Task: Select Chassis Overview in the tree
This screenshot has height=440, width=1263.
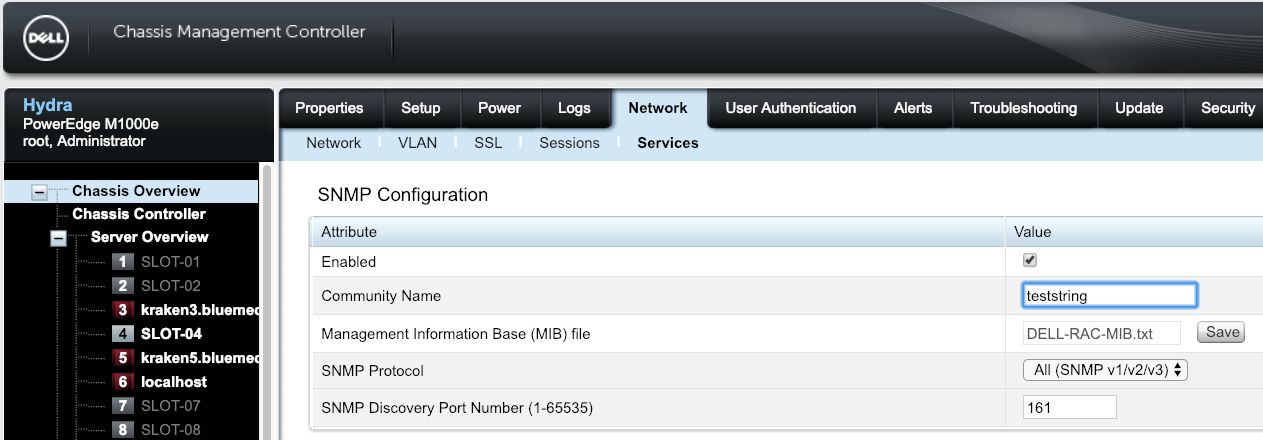Action: click(136, 191)
